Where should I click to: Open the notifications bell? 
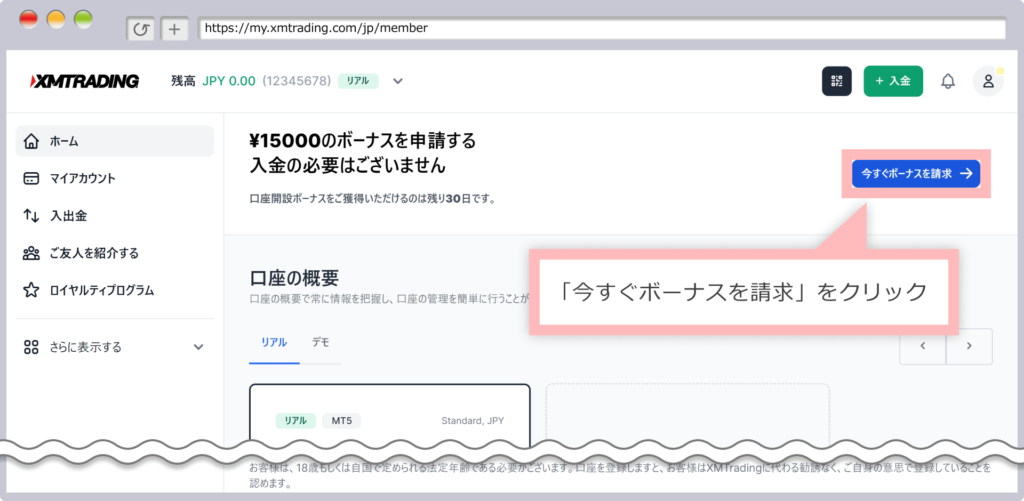(x=947, y=81)
